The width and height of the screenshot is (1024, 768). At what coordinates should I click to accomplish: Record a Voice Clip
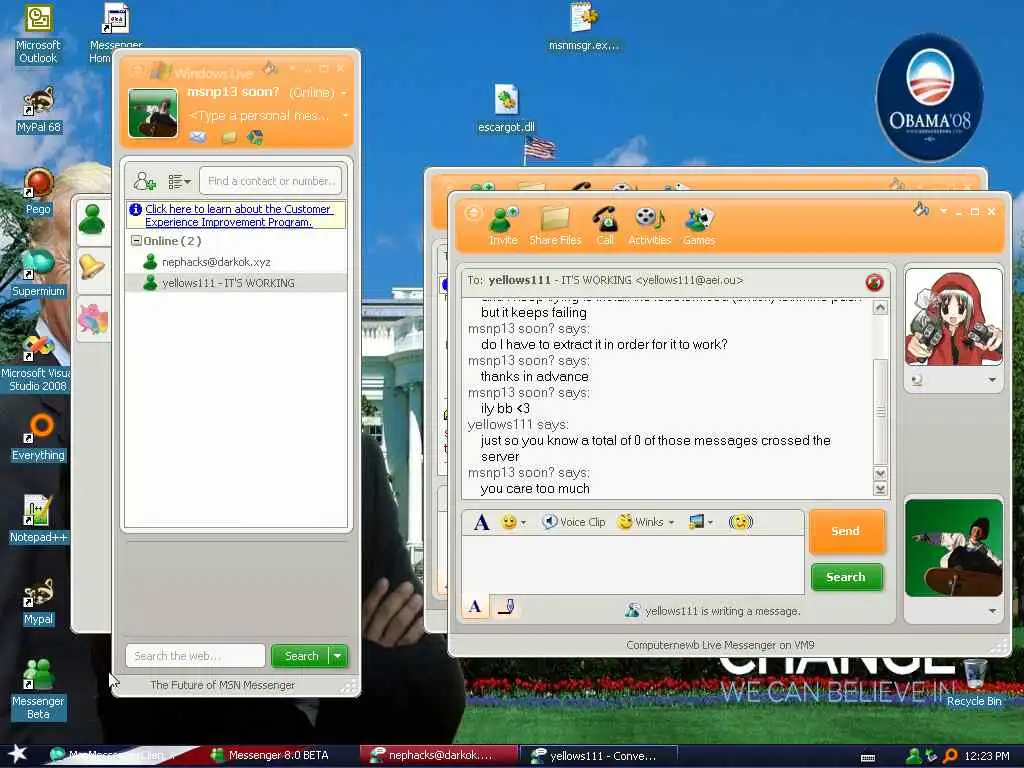pyautogui.click(x=574, y=522)
